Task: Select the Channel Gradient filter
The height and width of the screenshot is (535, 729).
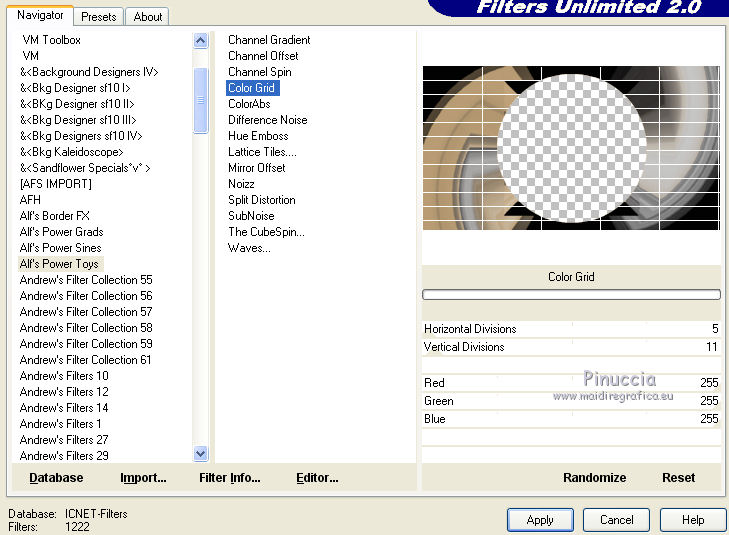Action: pos(269,40)
